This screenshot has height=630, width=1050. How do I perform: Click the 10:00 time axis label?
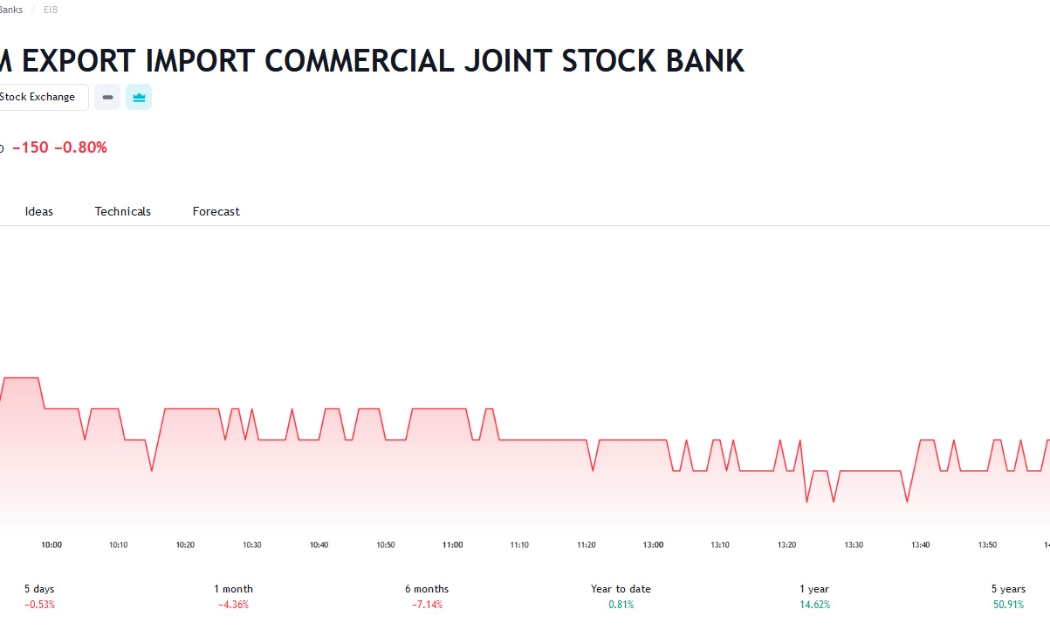[x=52, y=545]
